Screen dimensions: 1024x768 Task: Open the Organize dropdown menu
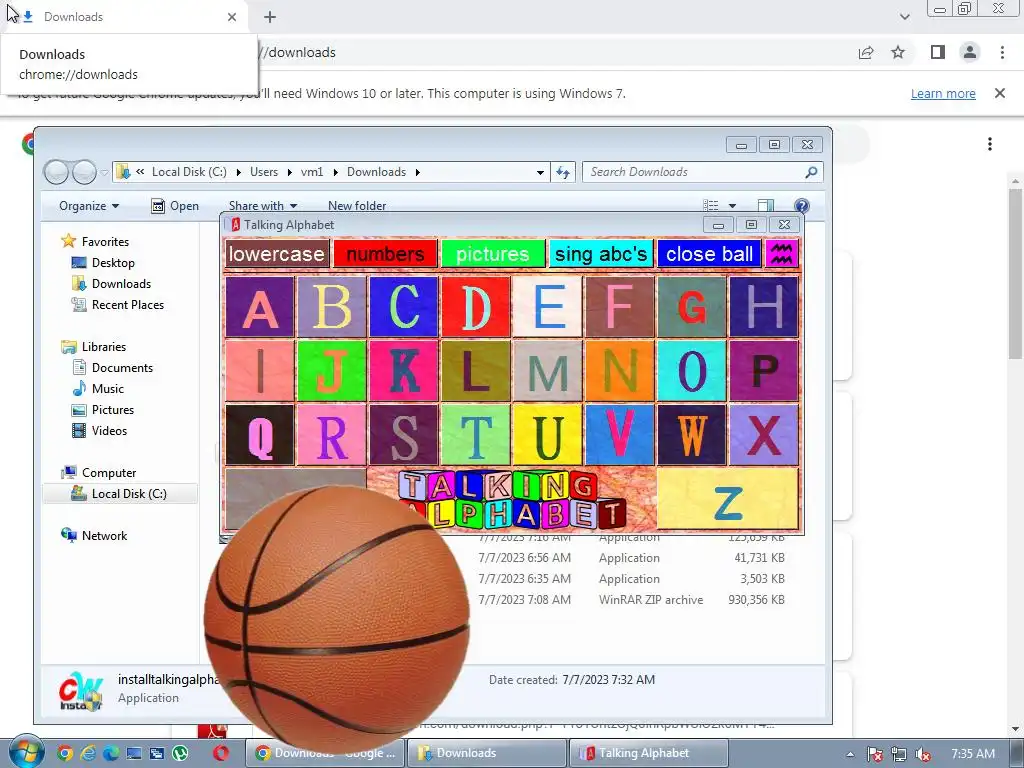pos(89,206)
